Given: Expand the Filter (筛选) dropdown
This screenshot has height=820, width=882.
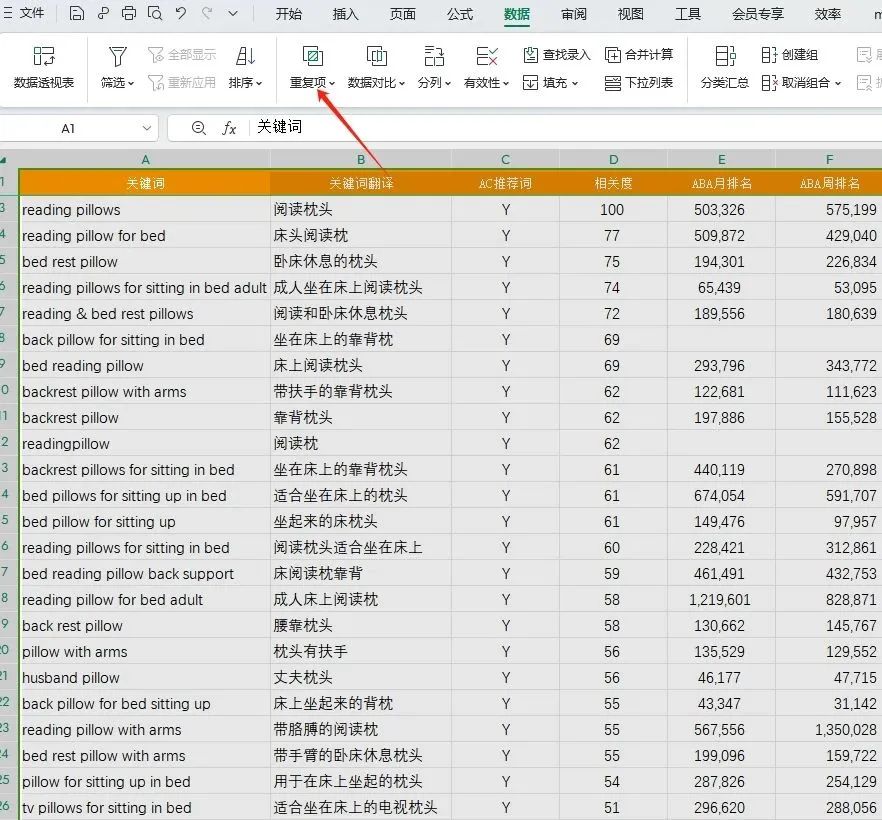Looking at the screenshot, I should 131,83.
